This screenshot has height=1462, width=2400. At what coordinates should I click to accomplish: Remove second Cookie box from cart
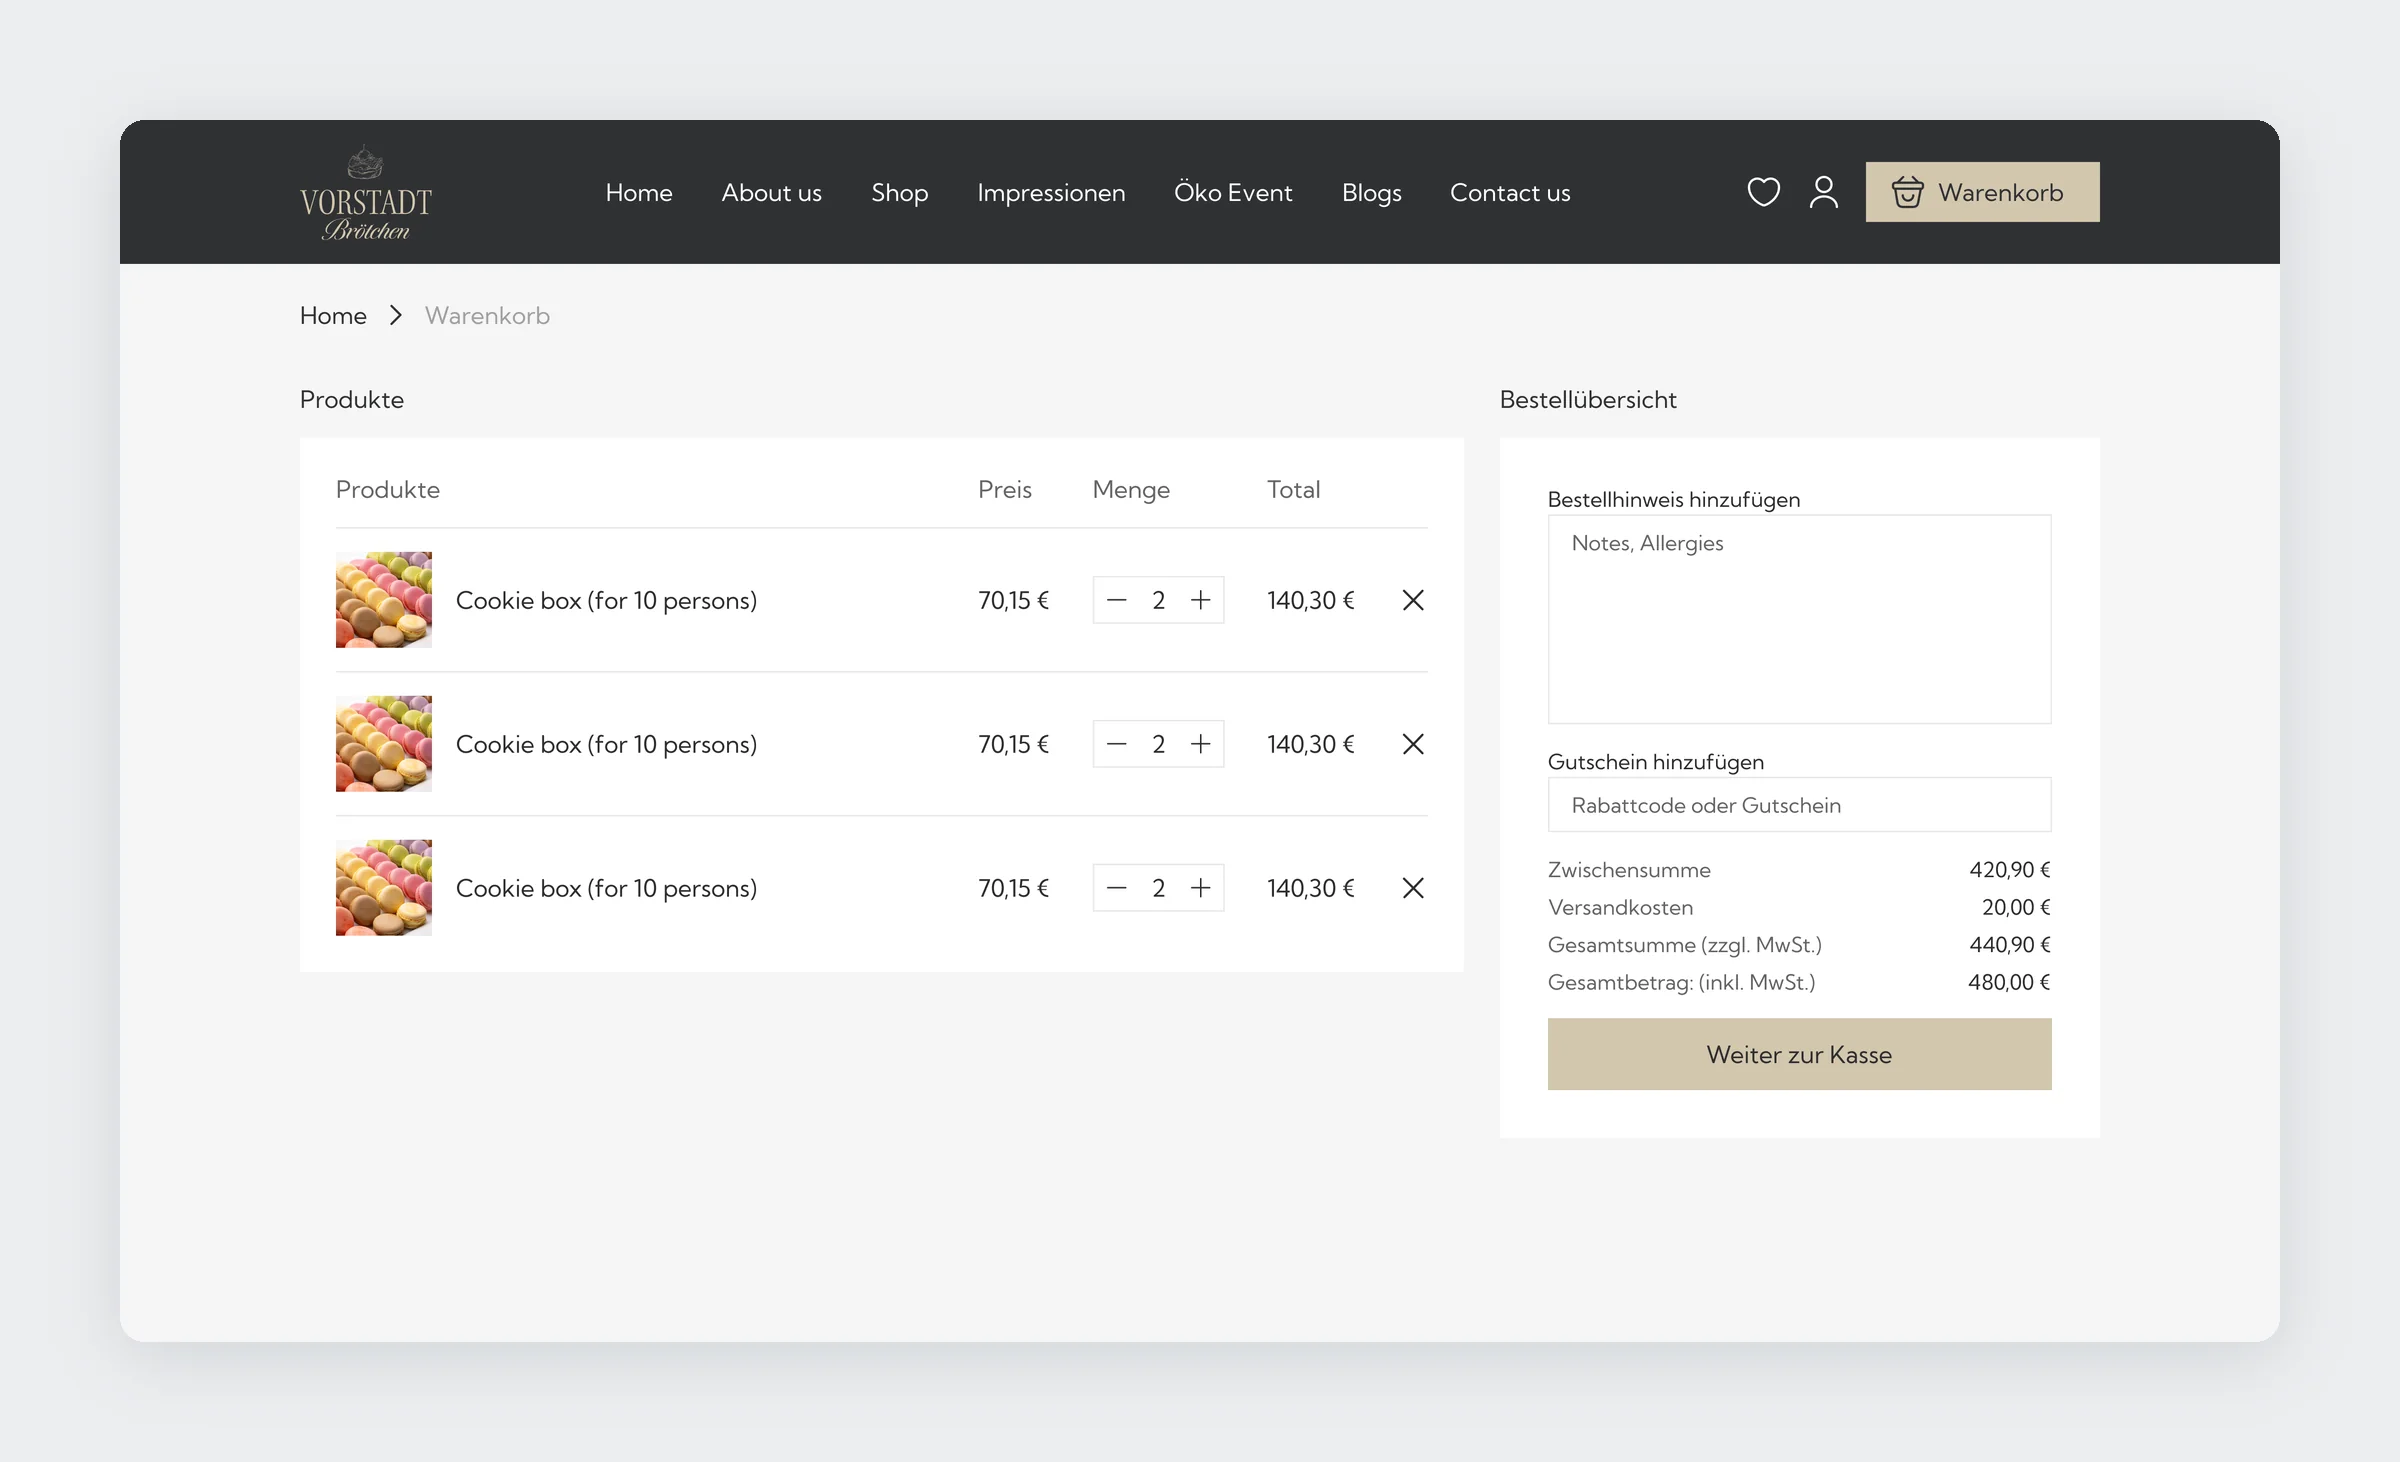(x=1413, y=744)
